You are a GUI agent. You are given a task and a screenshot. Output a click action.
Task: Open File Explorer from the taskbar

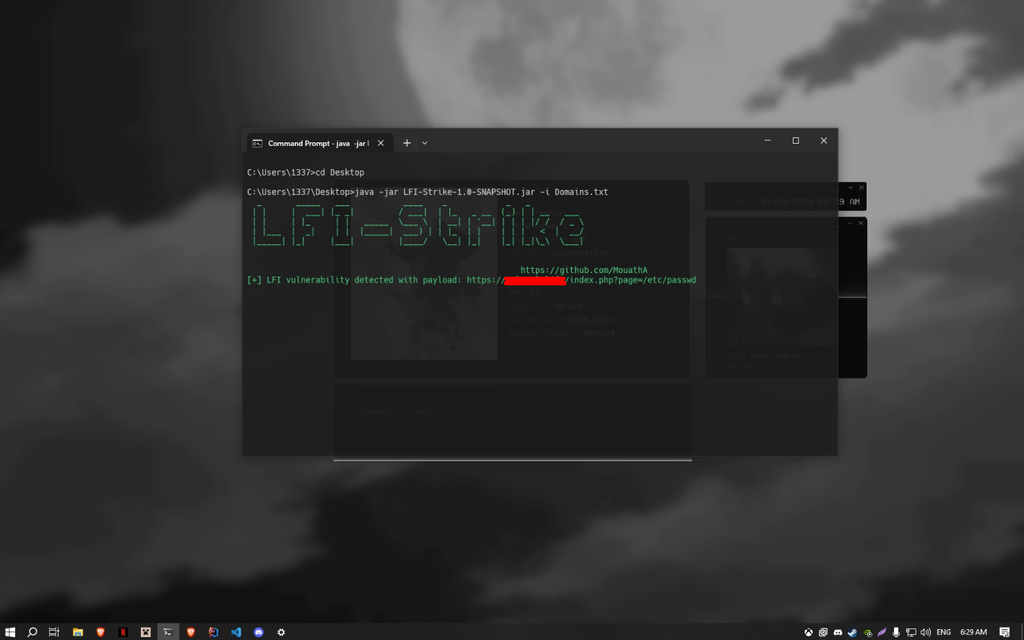78,632
